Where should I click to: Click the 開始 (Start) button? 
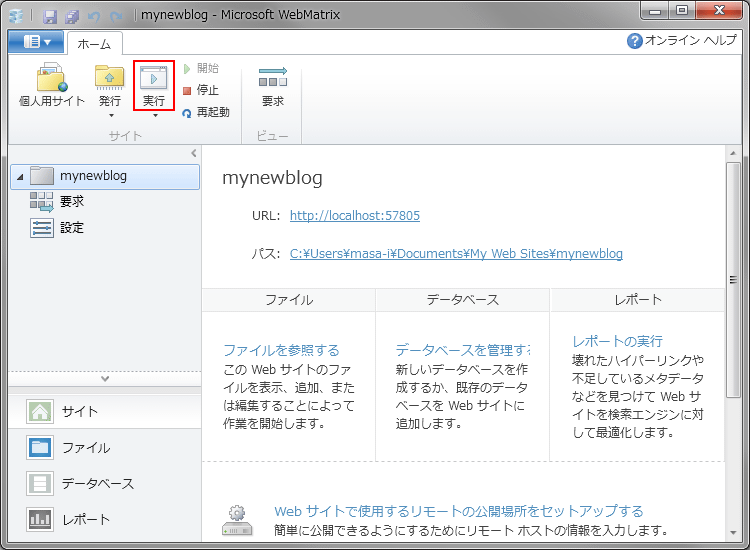pyautogui.click(x=201, y=68)
